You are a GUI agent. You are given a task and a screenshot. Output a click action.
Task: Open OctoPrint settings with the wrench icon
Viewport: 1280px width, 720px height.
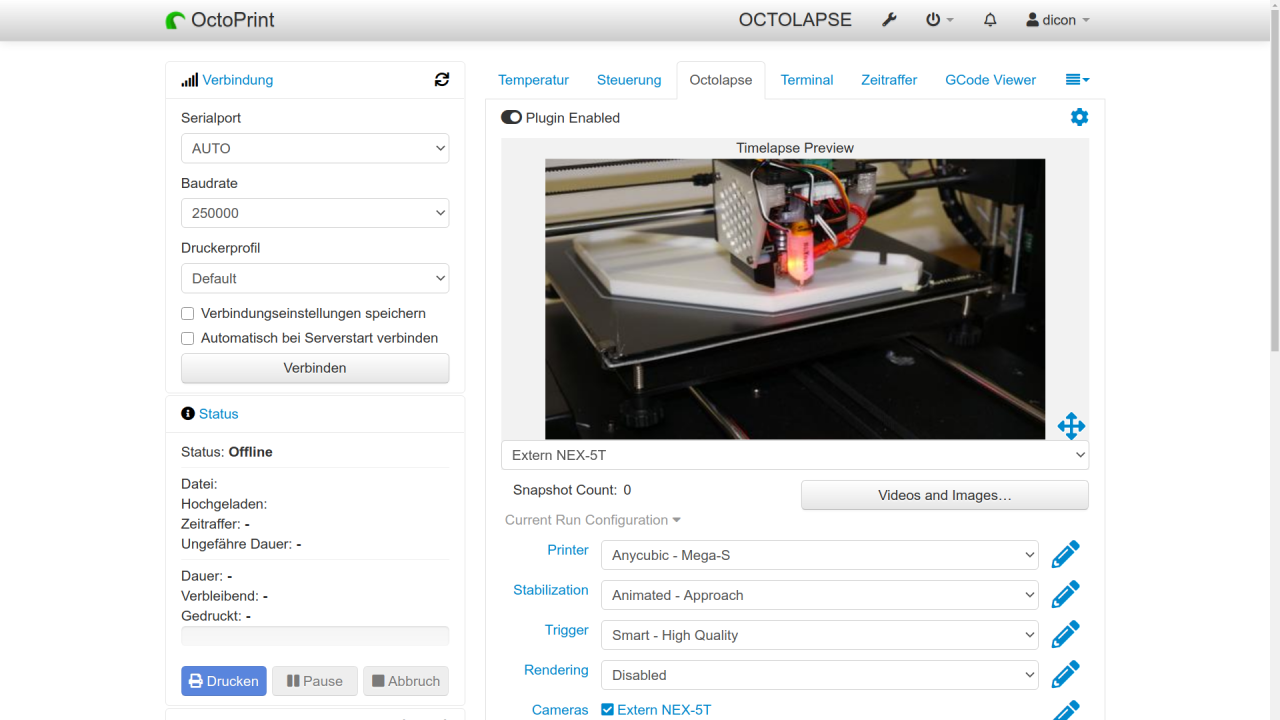coord(889,19)
